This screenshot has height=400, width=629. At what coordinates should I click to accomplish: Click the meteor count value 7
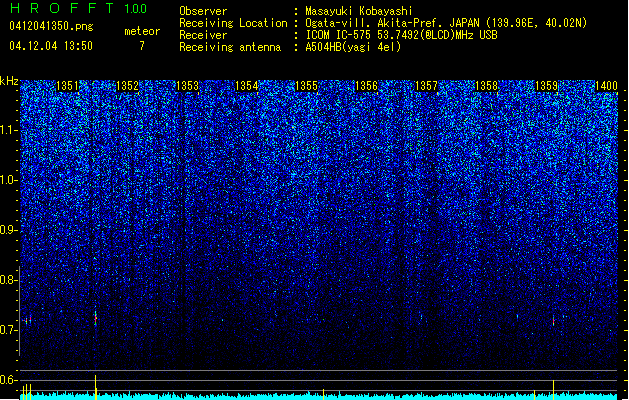click(142, 46)
